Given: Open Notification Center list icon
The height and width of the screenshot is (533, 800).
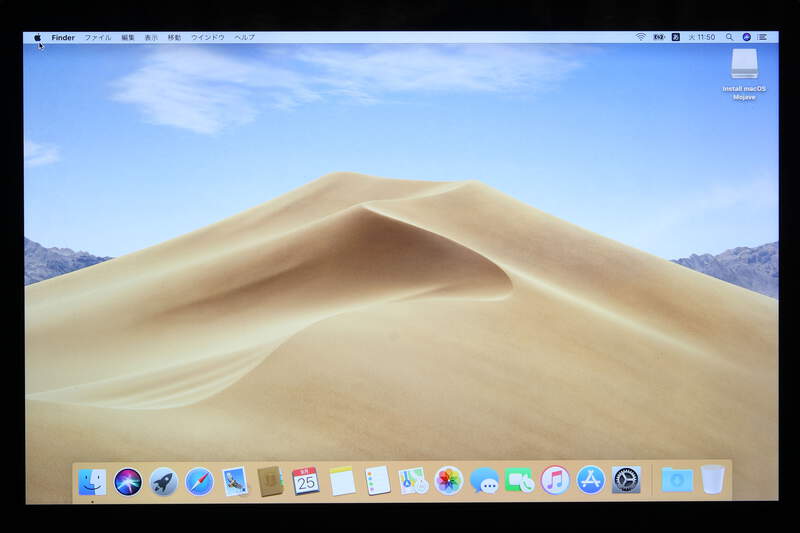Looking at the screenshot, I should [x=762, y=37].
